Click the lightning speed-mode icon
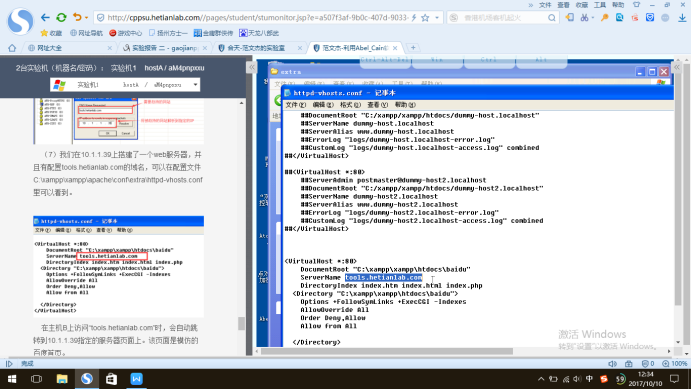The image size is (692, 389). click(414, 18)
